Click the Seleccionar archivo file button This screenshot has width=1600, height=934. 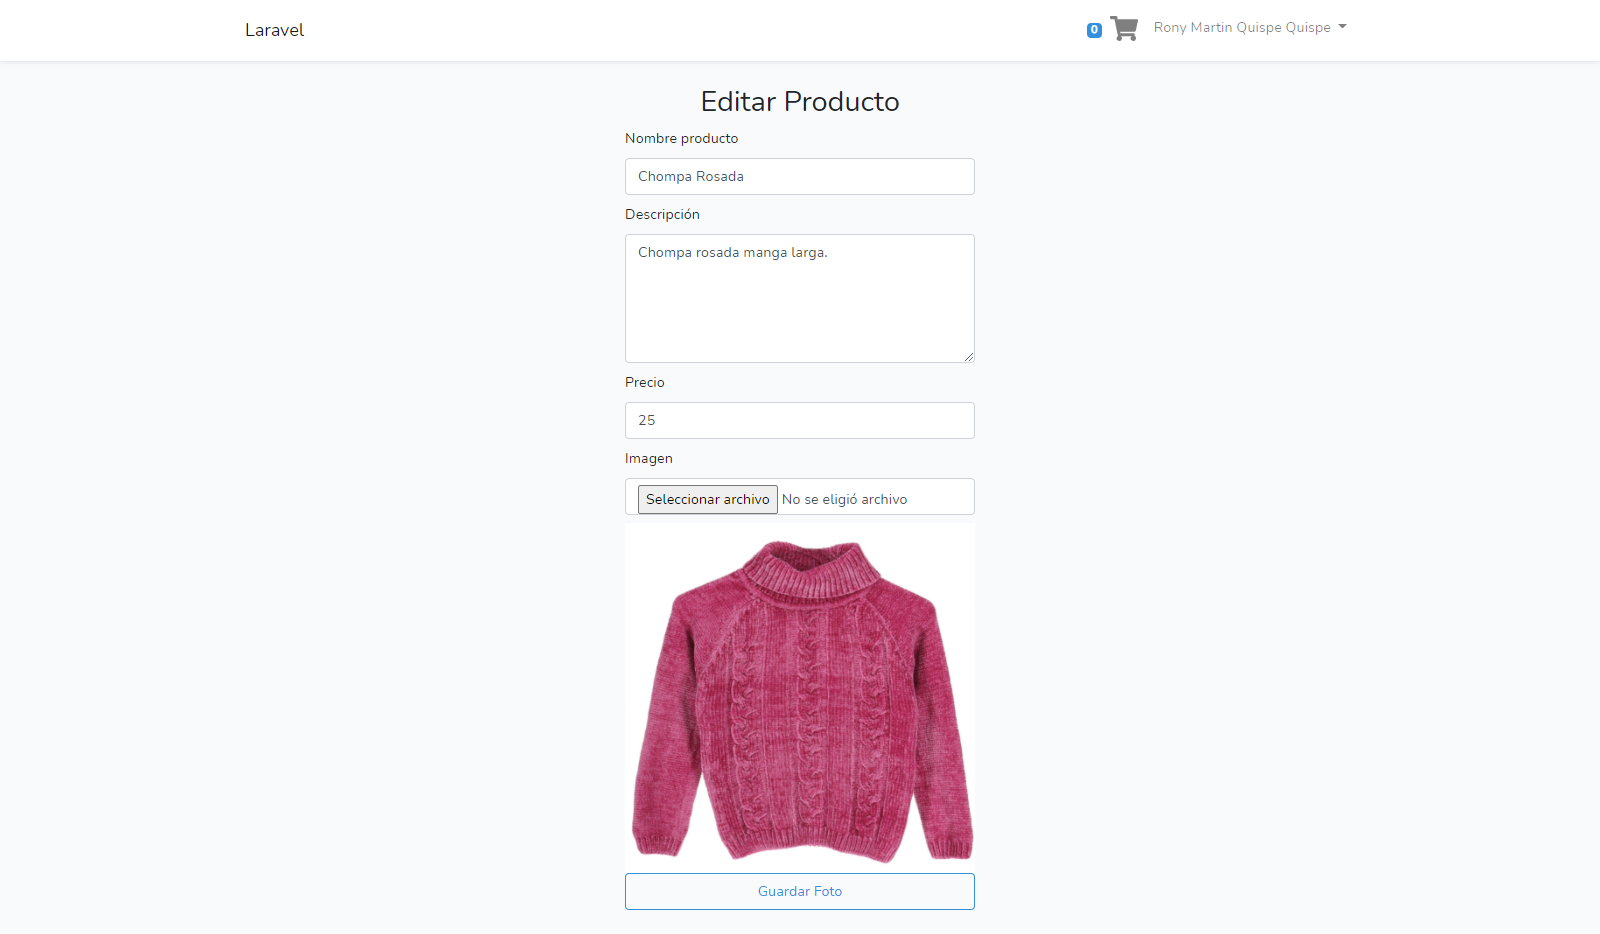[x=707, y=498]
